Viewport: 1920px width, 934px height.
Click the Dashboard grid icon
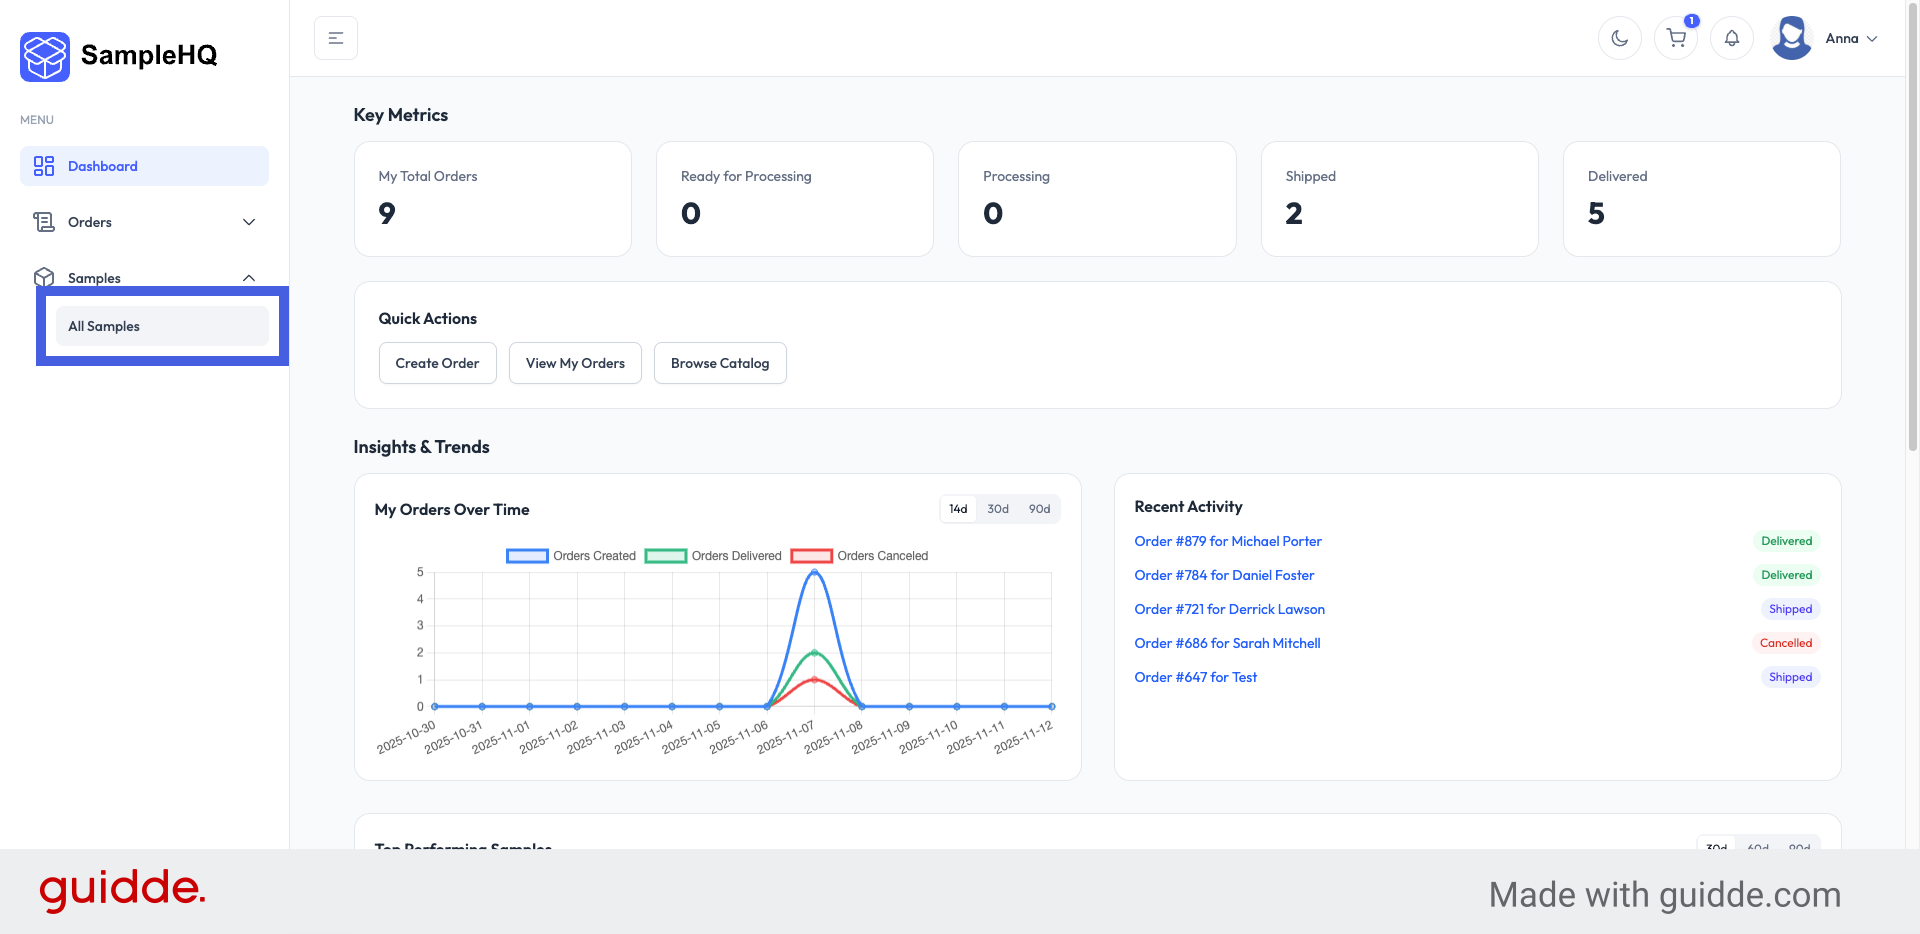44,166
